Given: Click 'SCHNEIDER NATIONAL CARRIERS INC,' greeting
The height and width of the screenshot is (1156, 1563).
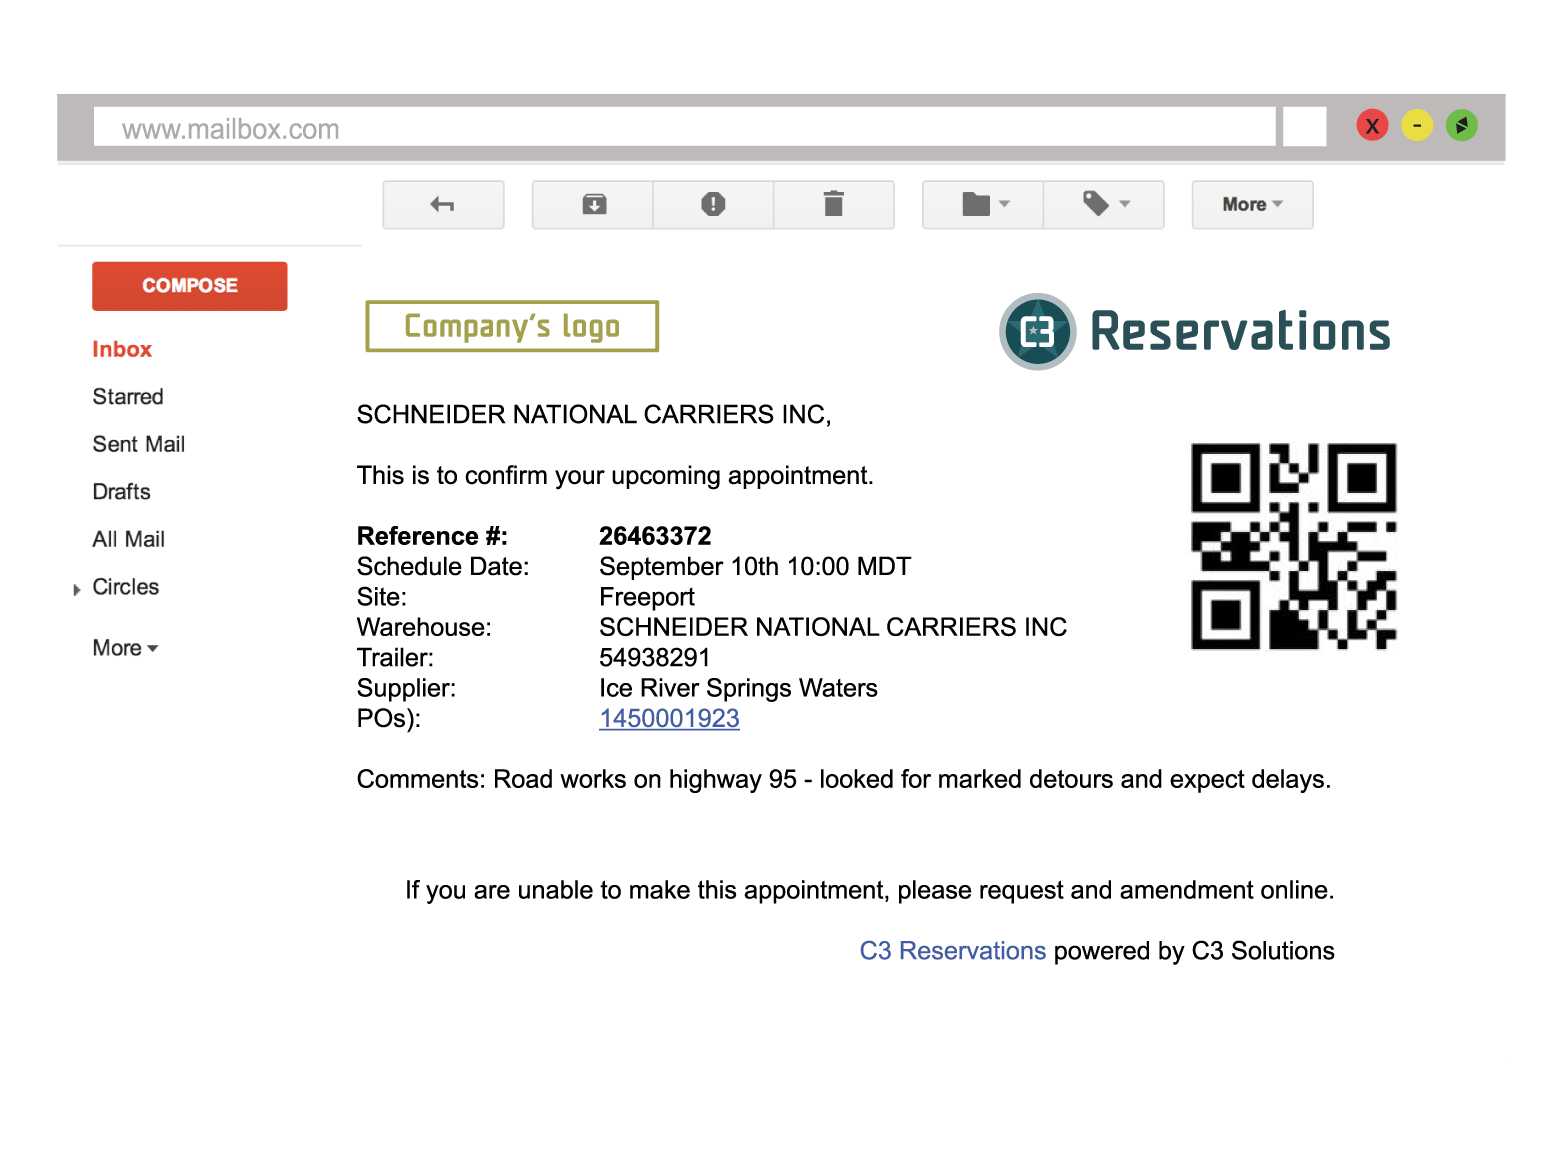Looking at the screenshot, I should pos(594,414).
